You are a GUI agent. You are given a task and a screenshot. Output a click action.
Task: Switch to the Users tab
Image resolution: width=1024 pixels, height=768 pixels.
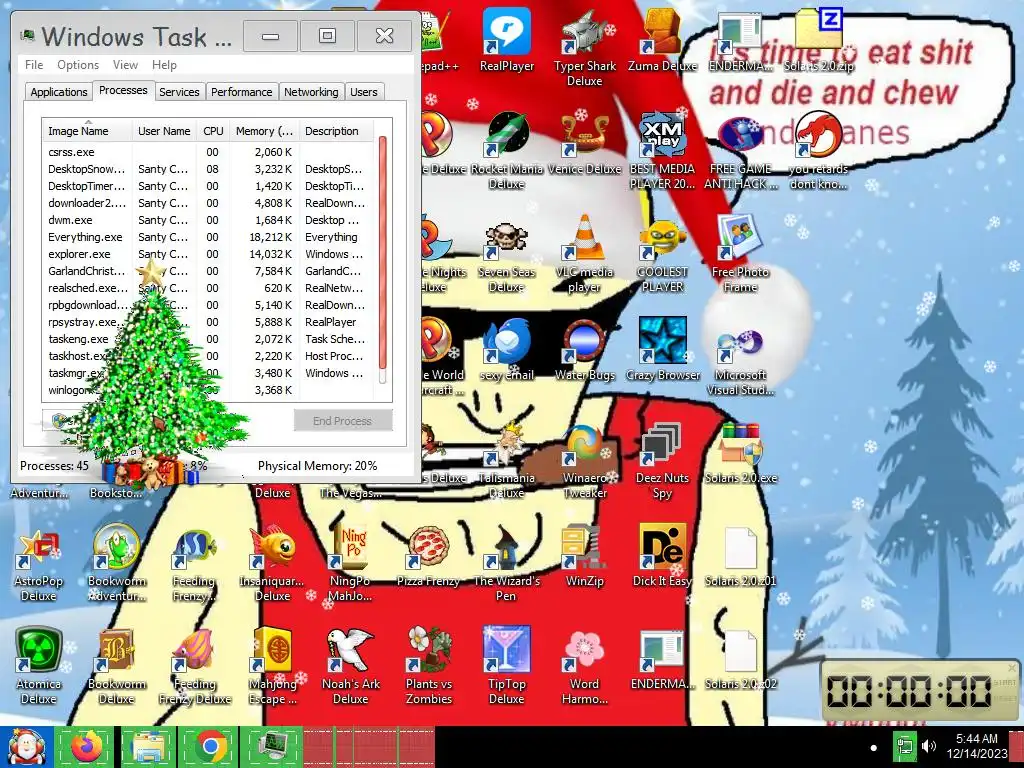pos(364,92)
